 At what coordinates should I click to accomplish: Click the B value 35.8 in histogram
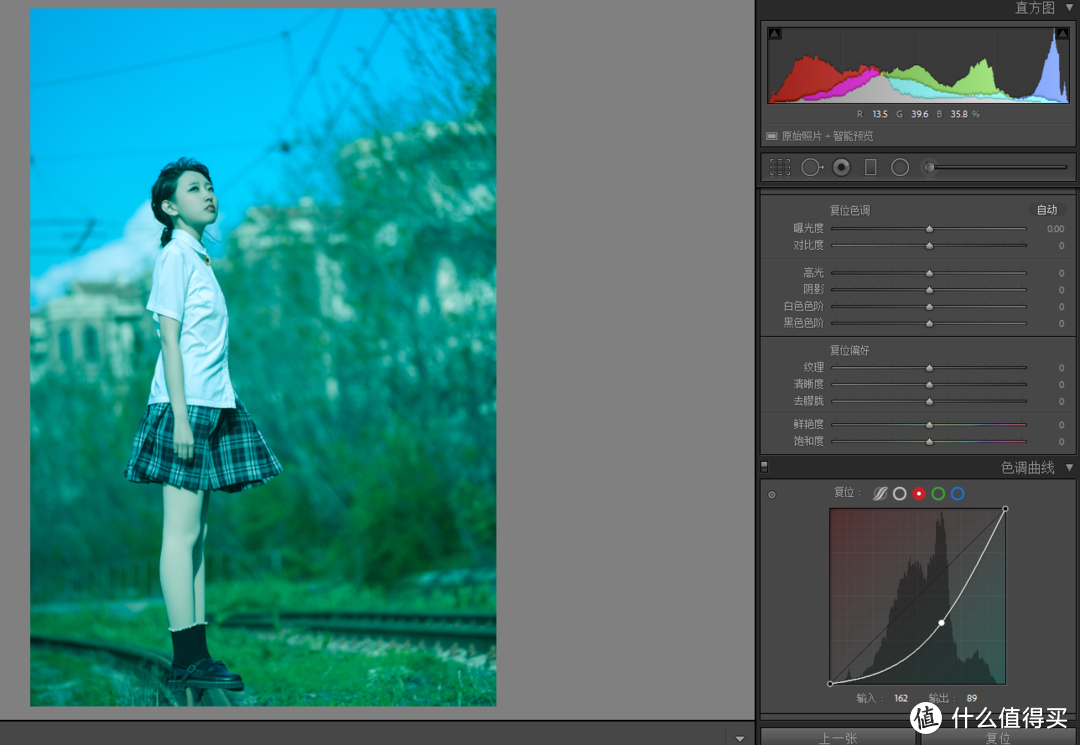click(959, 114)
